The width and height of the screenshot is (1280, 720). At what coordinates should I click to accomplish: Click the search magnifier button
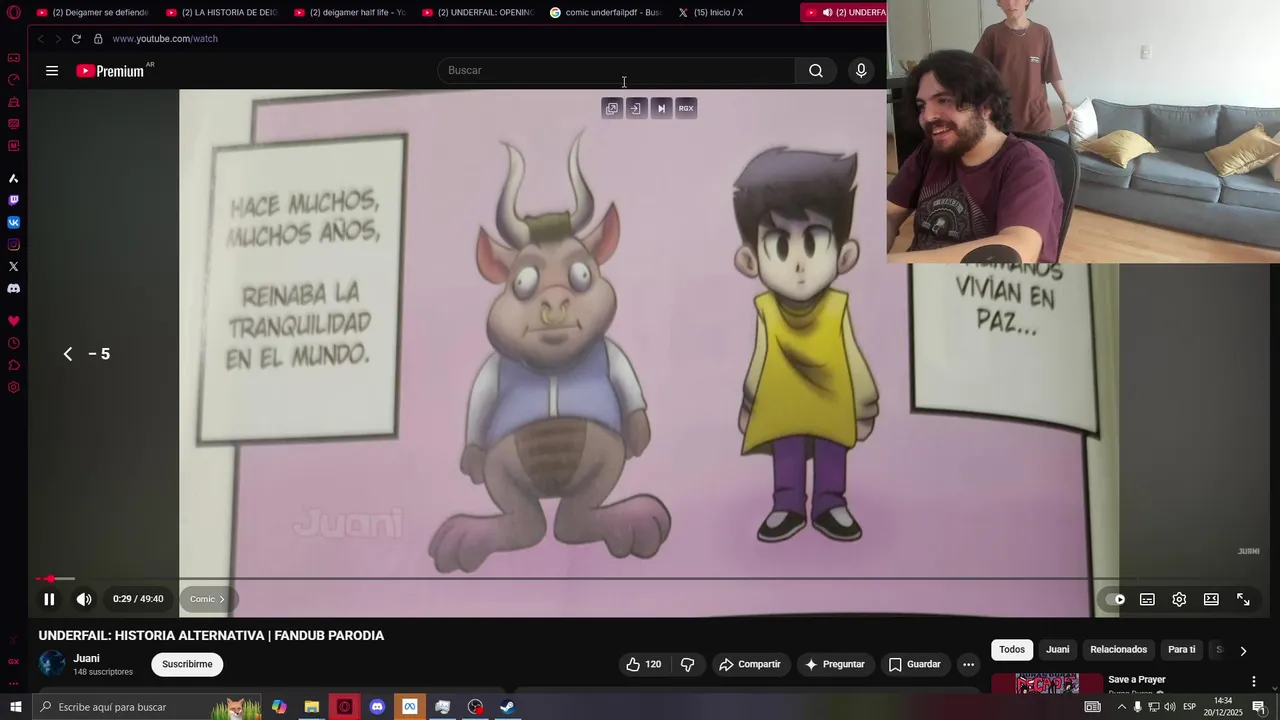click(x=816, y=71)
